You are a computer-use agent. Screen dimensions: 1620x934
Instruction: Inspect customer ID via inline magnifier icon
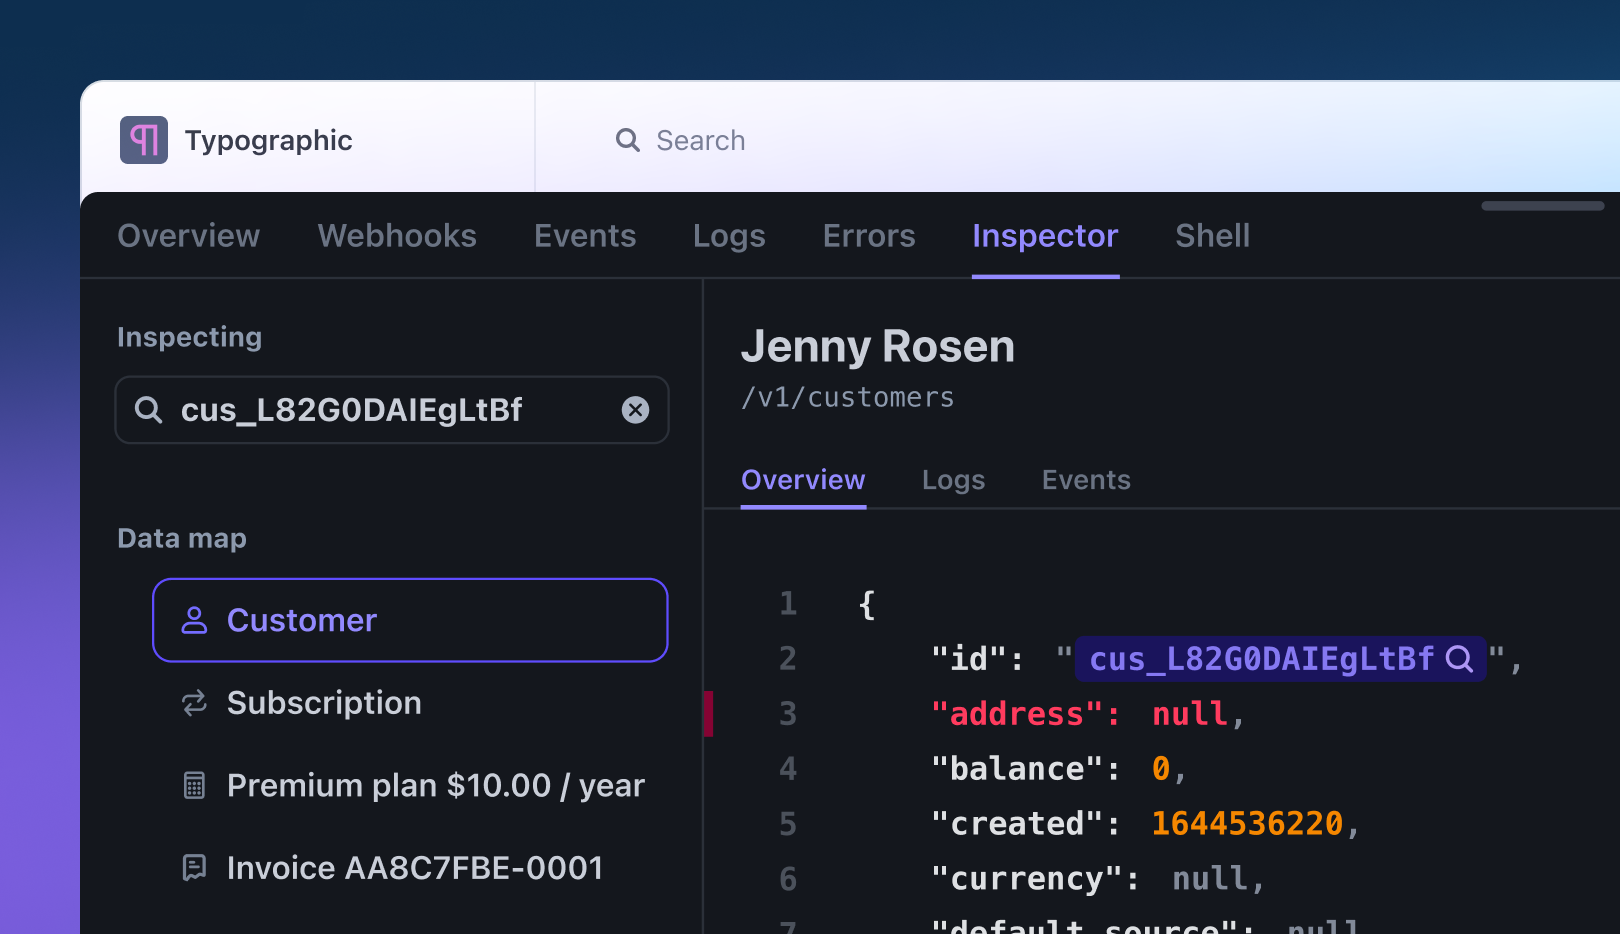(x=1459, y=659)
